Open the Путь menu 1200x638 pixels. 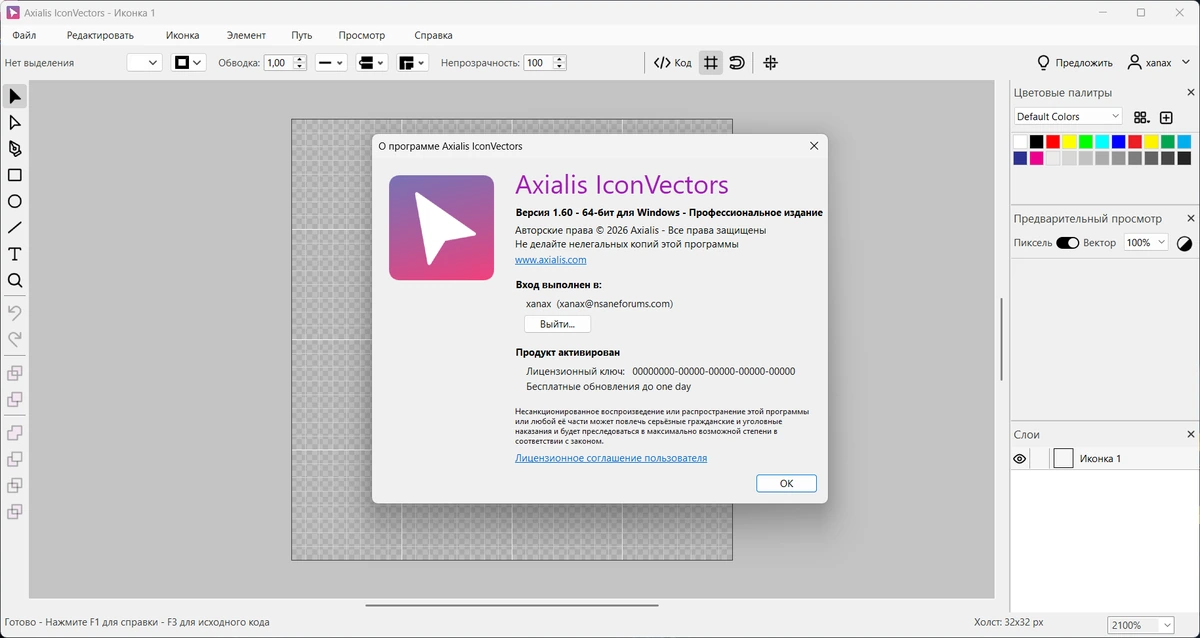(x=302, y=35)
